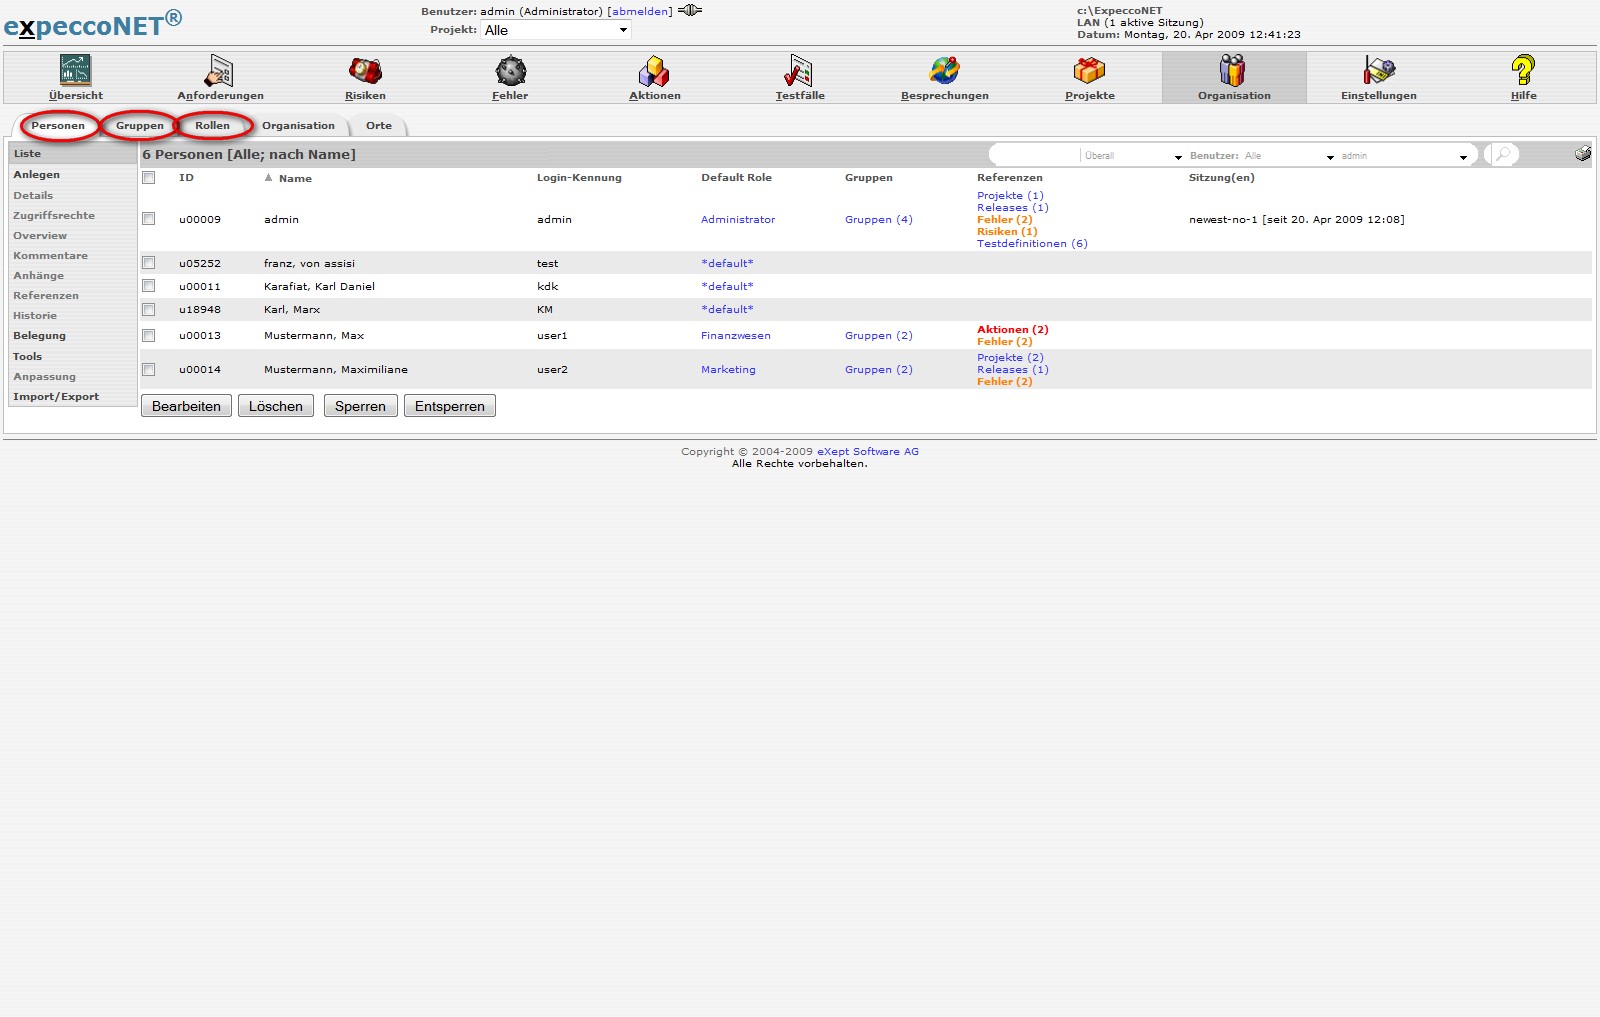Click the Anforderungen toolbar icon
Viewport: 1600px width, 1017px height.
[x=220, y=71]
